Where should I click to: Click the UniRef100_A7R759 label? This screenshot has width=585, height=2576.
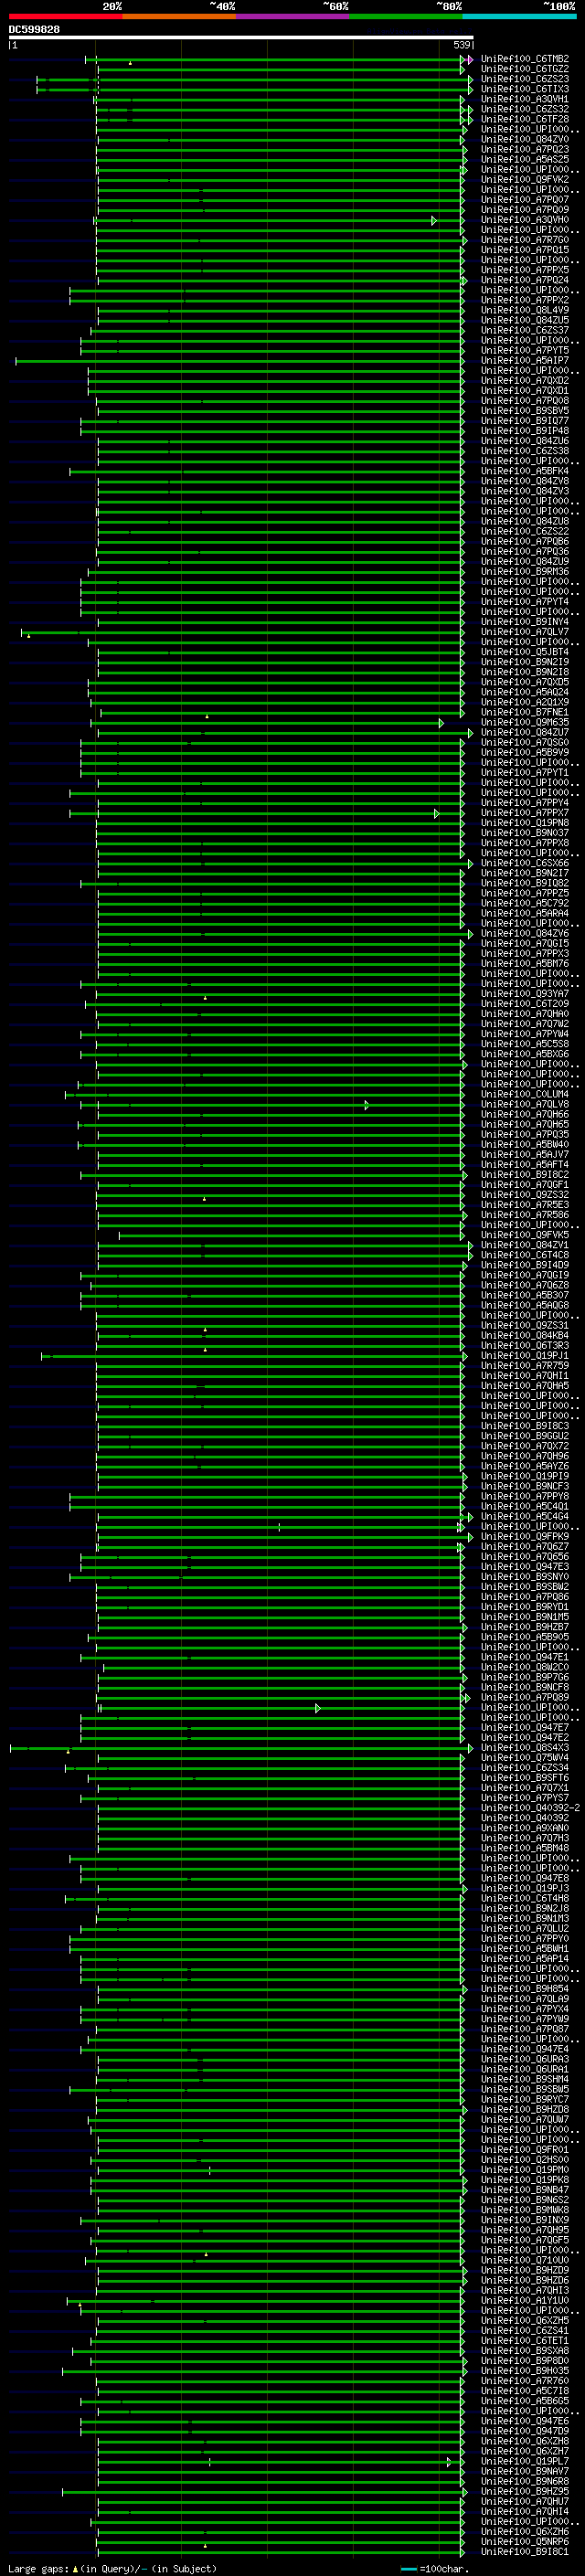click(525, 1365)
